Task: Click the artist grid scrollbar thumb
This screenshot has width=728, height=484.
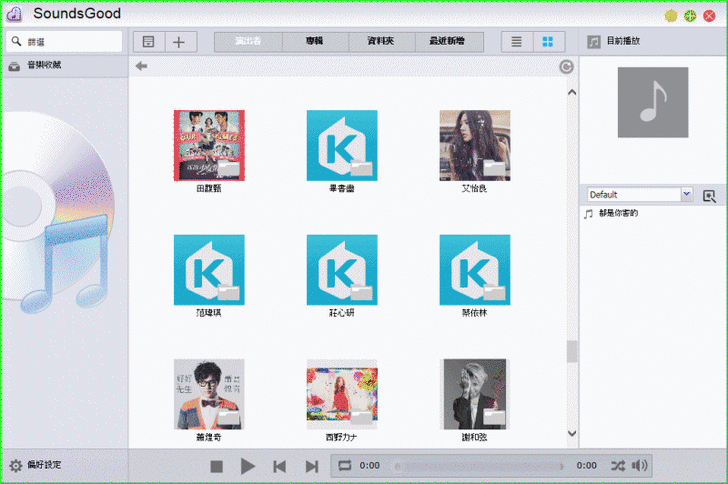Action: [x=572, y=351]
